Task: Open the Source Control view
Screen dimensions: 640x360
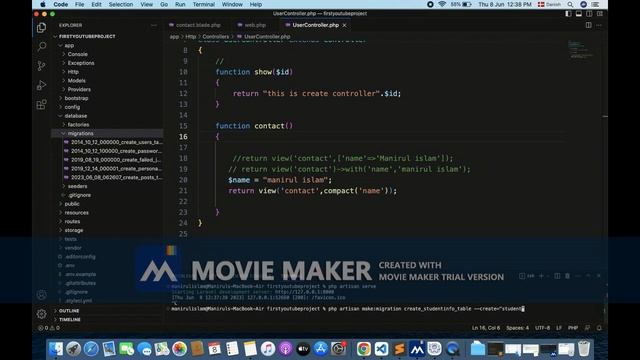Action: pos(41,66)
